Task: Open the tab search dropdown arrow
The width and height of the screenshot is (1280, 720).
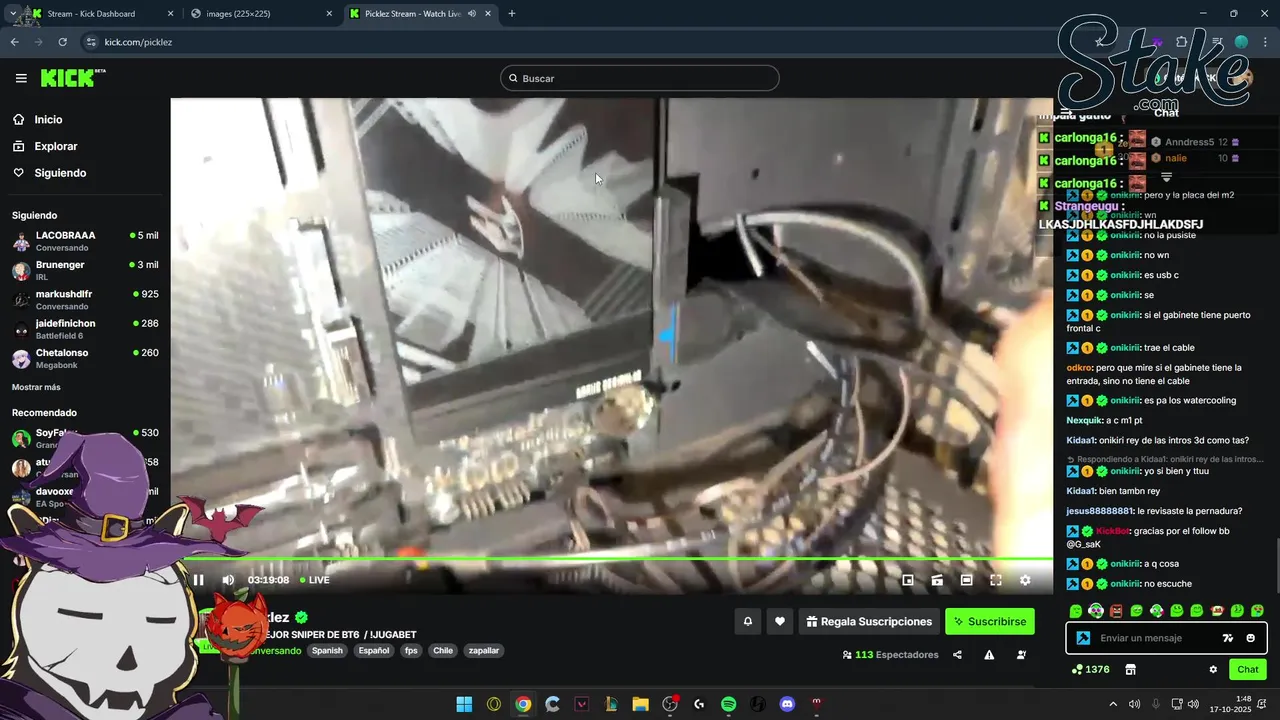Action: coord(12,14)
